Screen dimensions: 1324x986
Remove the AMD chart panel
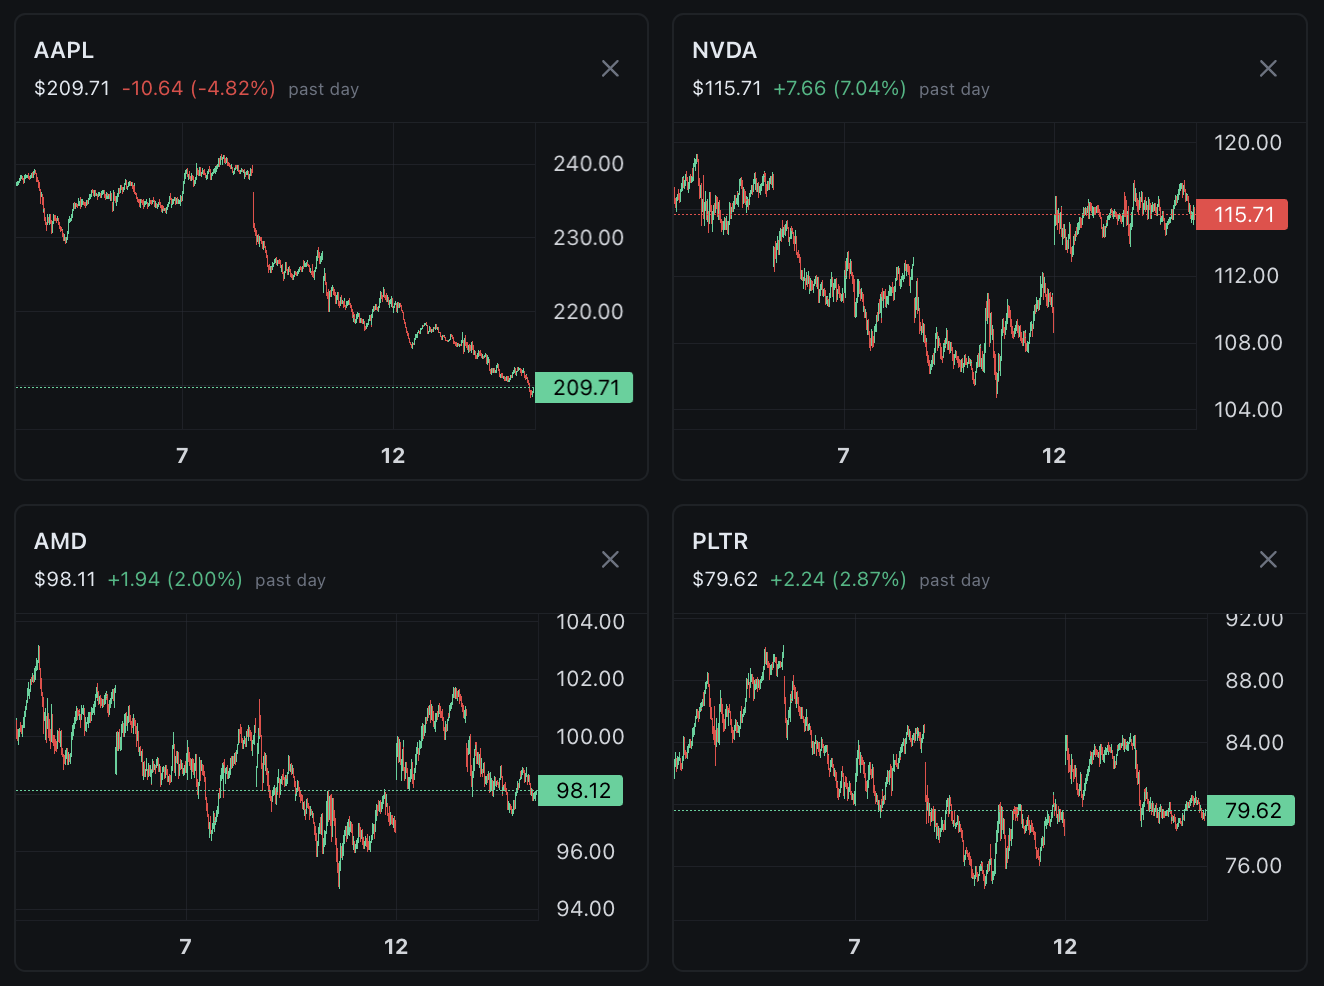[610, 559]
